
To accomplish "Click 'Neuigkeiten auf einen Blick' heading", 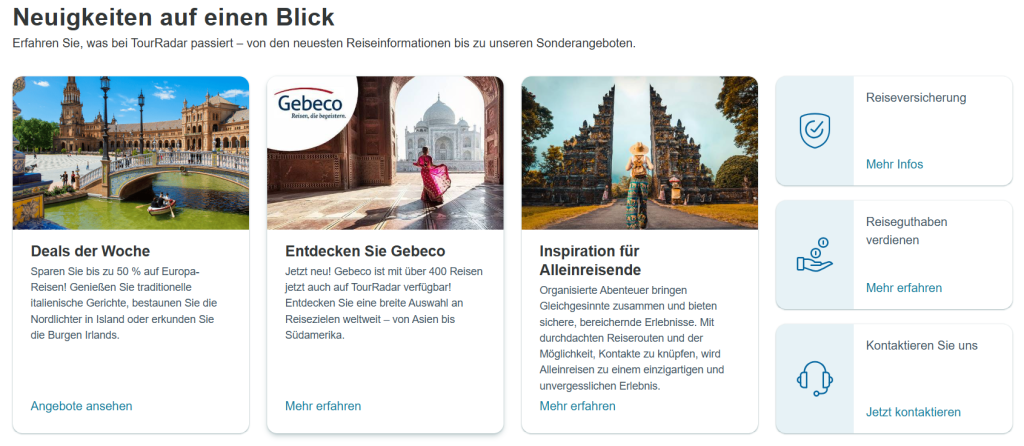I will pos(174,18).
